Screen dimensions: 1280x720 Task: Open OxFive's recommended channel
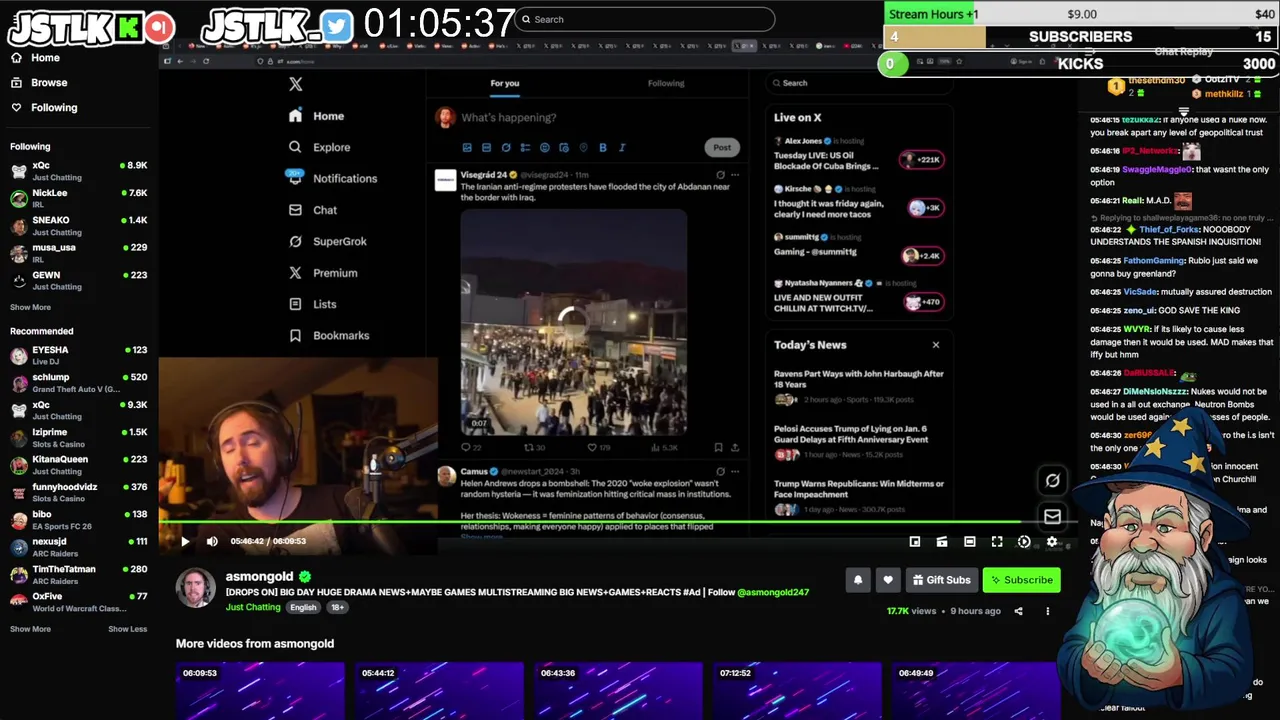[x=79, y=601]
